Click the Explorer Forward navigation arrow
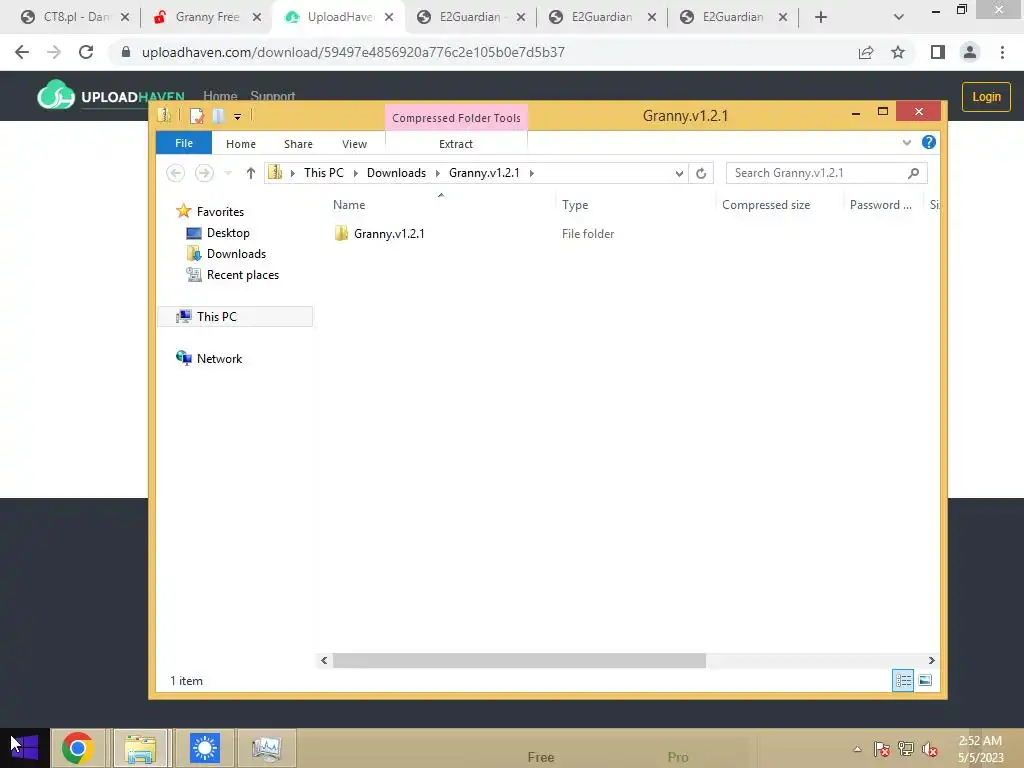The width and height of the screenshot is (1024, 768). [x=204, y=173]
